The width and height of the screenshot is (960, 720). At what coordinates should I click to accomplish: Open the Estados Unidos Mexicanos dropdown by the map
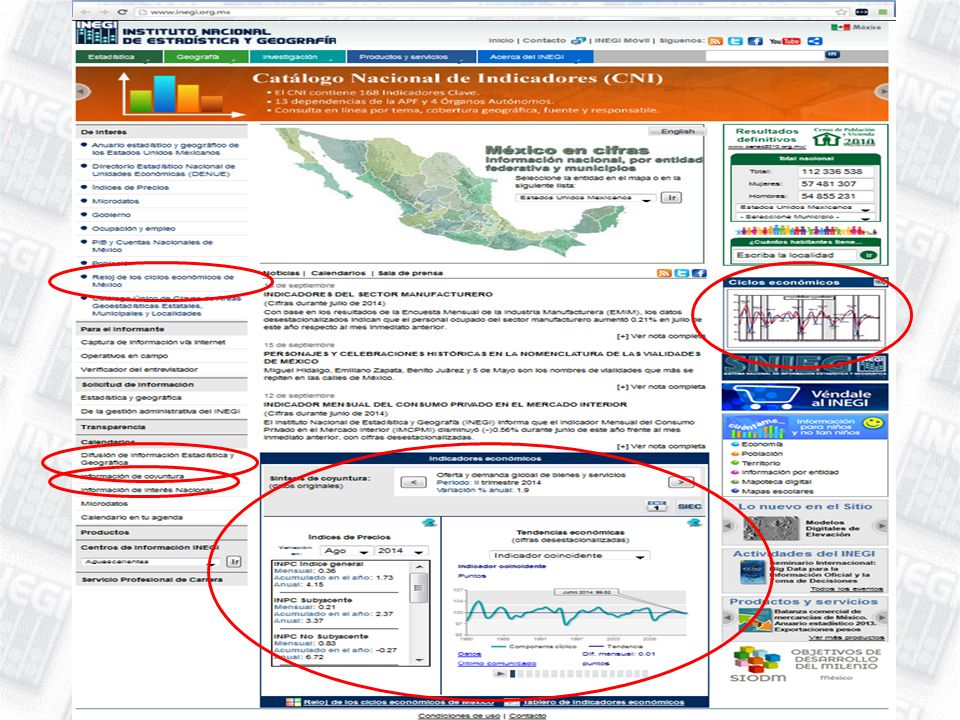pos(585,198)
